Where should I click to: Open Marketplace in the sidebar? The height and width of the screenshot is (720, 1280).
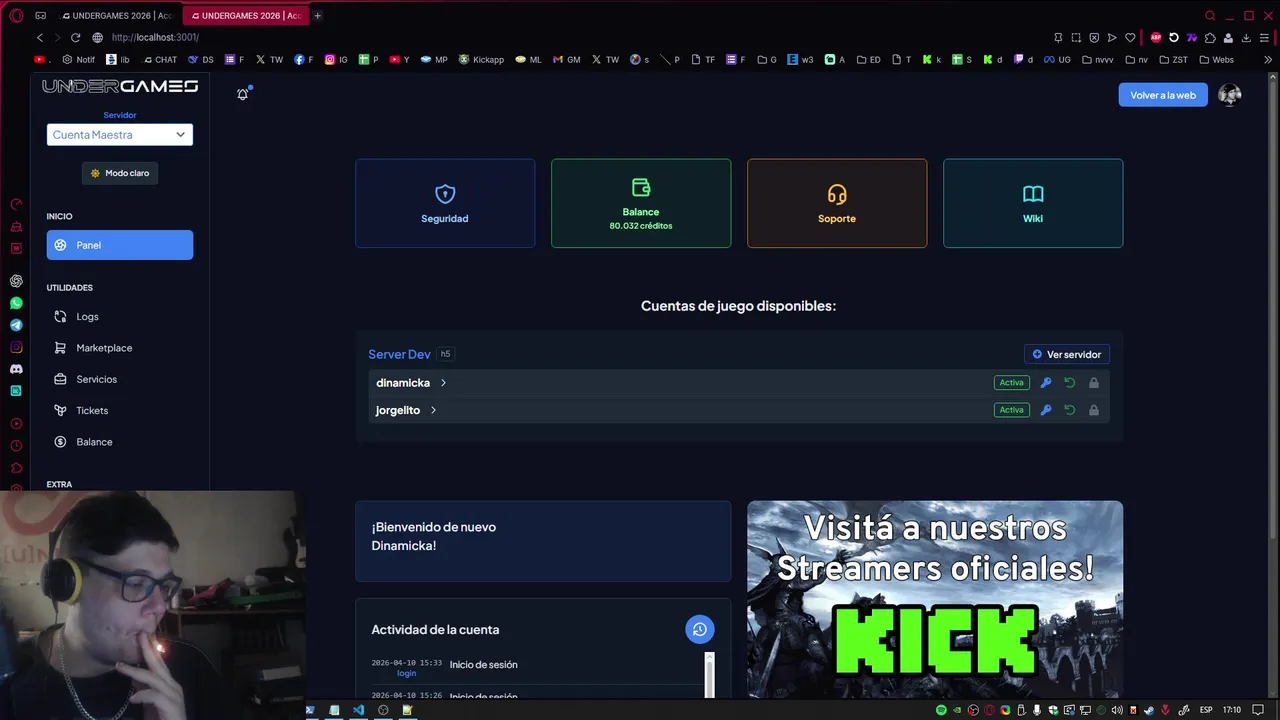point(120,348)
